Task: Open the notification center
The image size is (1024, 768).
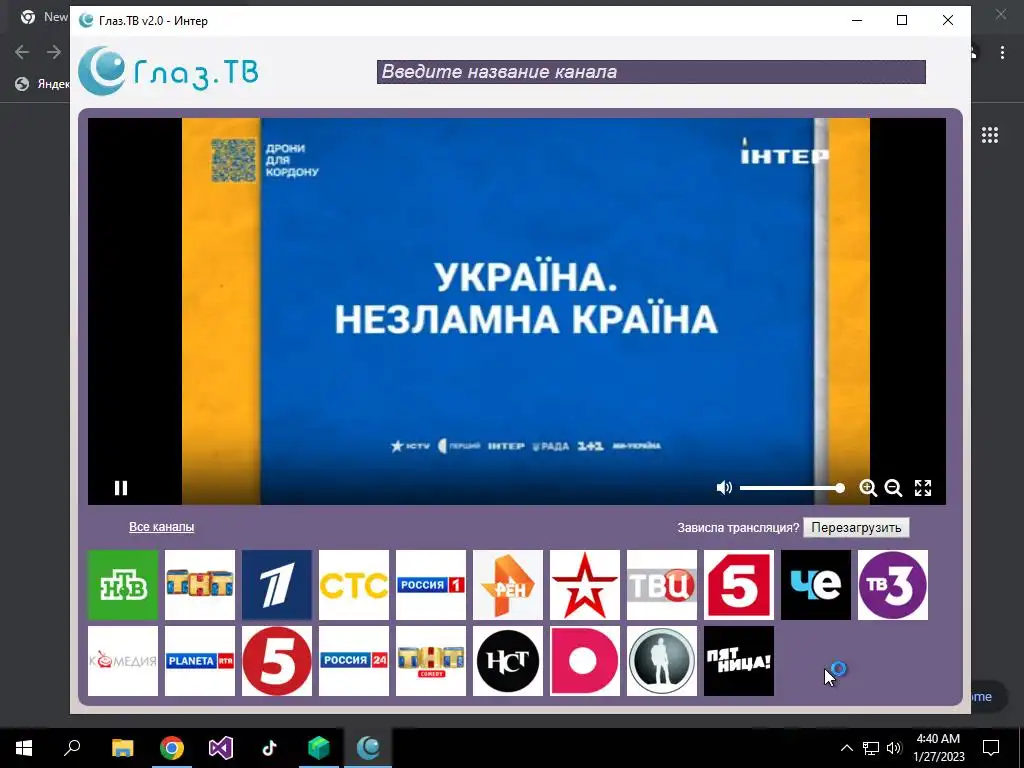Action: [991, 748]
